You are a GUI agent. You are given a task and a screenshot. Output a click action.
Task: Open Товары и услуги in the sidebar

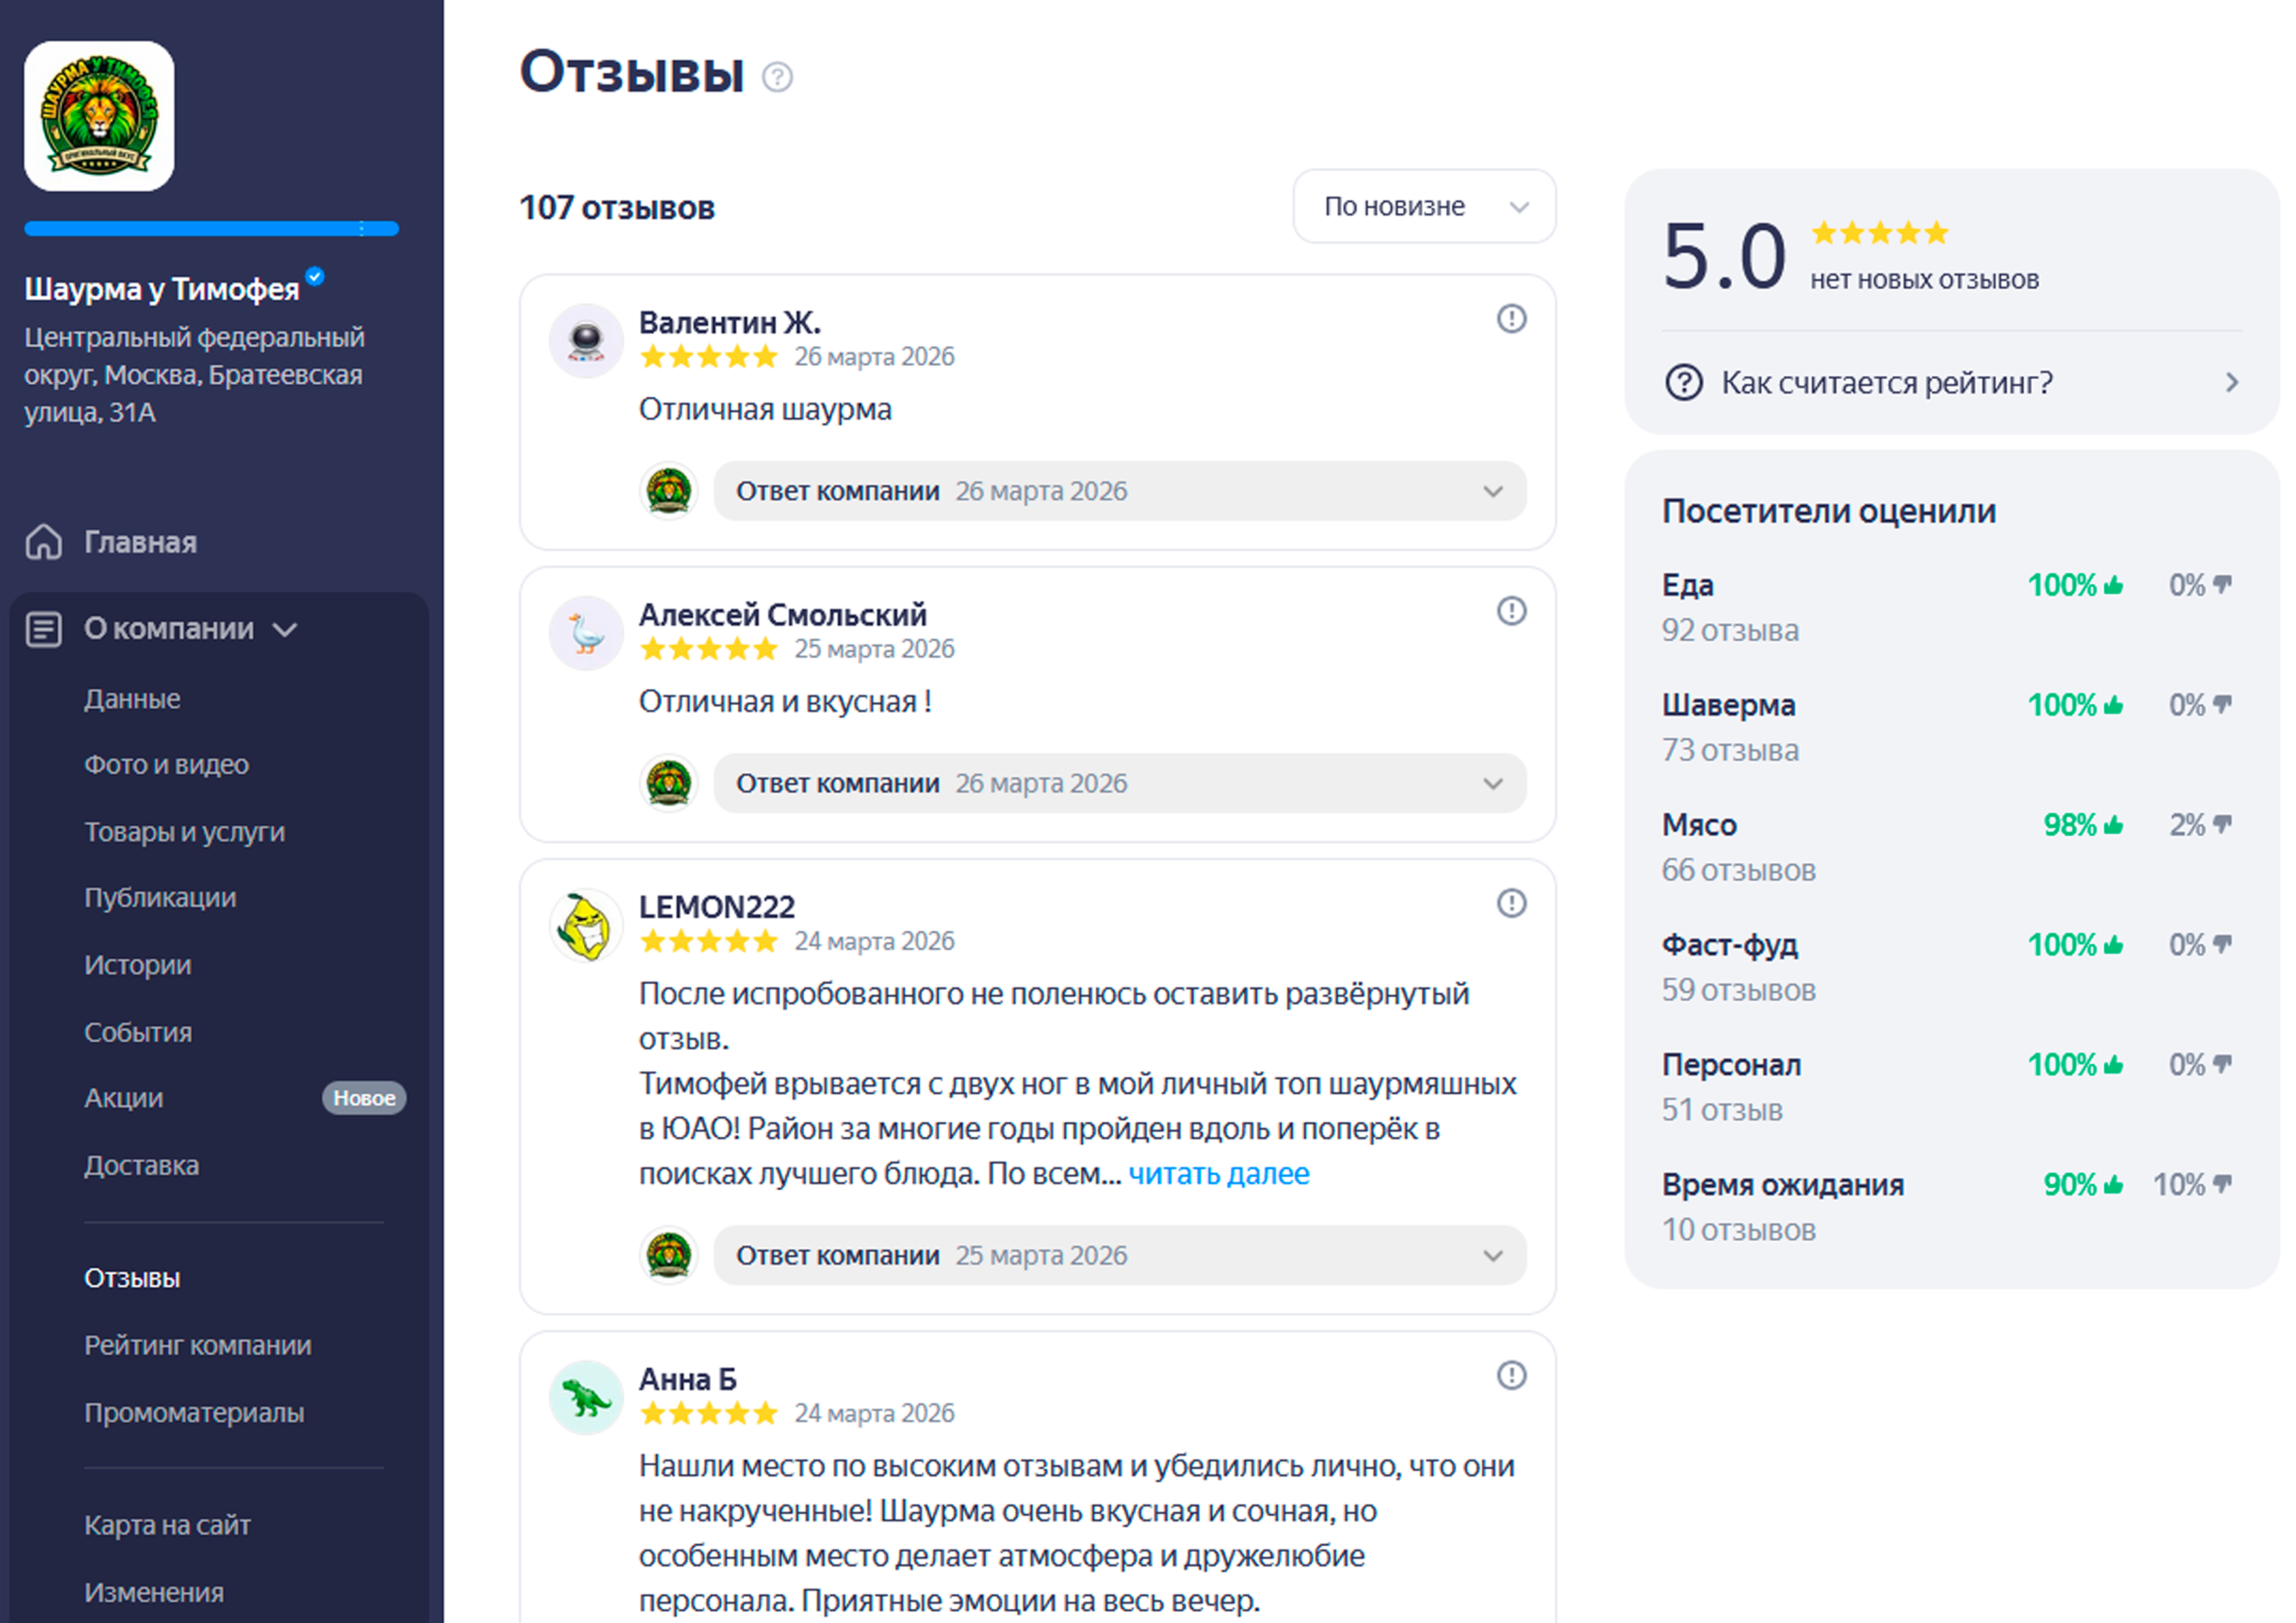click(184, 832)
